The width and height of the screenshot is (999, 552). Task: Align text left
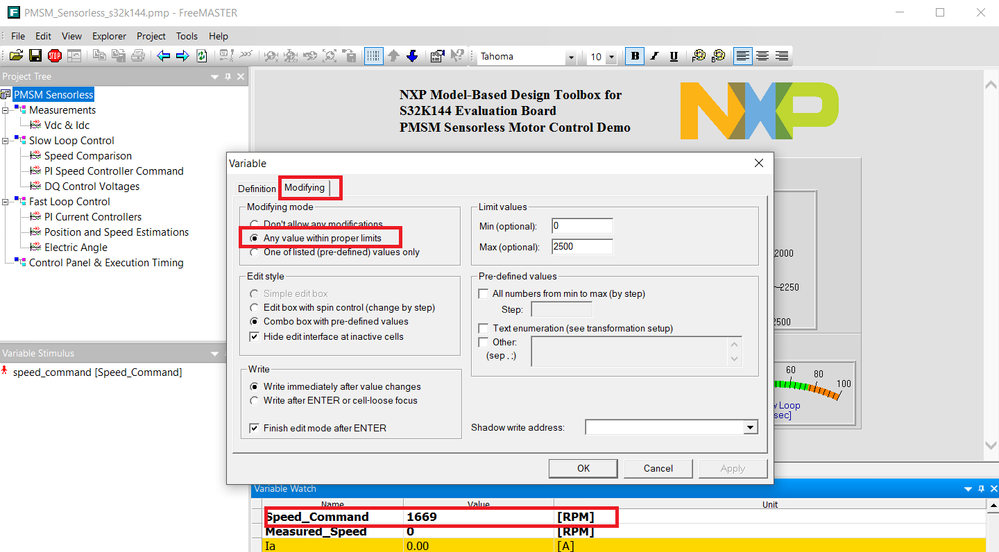click(743, 56)
